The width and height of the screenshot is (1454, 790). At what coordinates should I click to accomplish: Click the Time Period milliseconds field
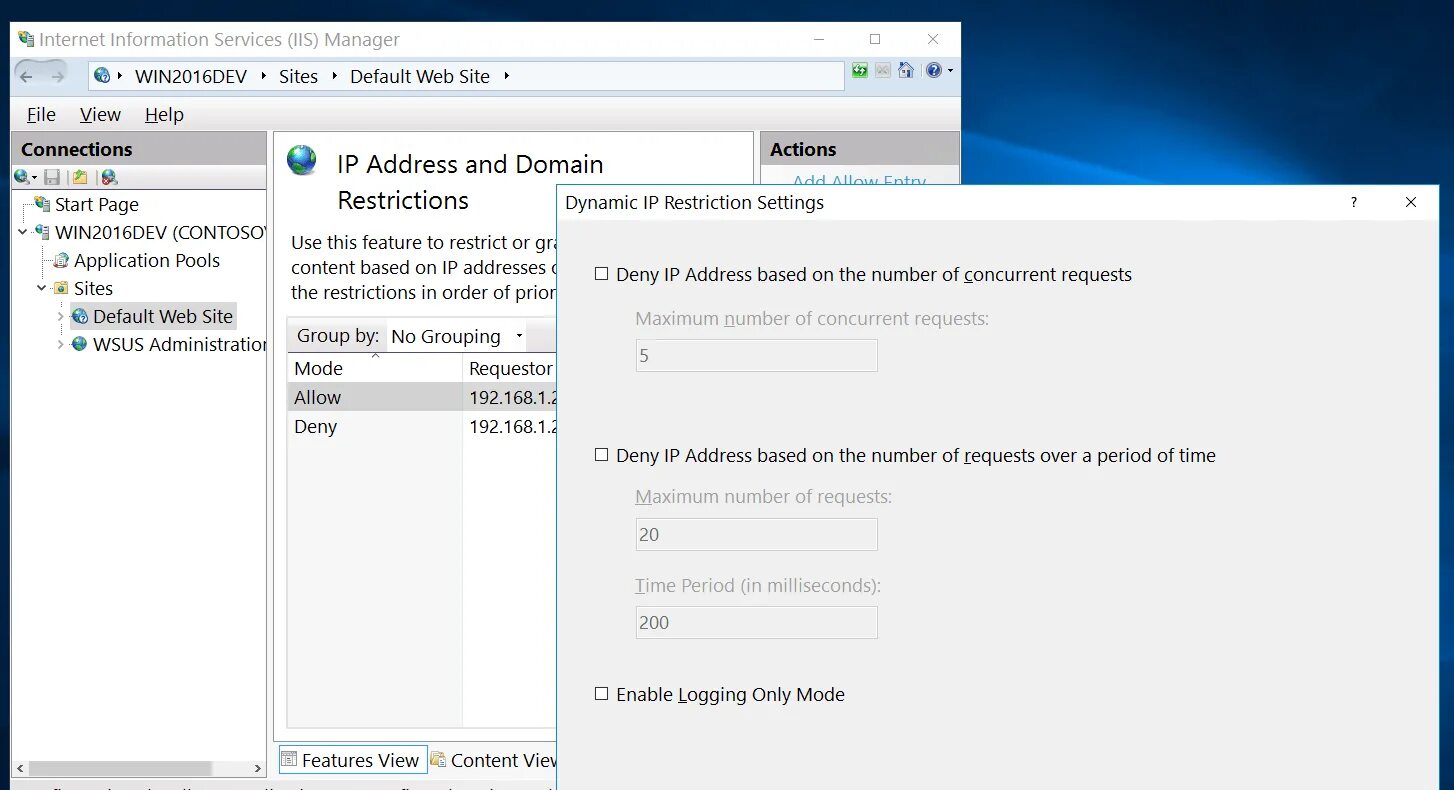tap(756, 622)
